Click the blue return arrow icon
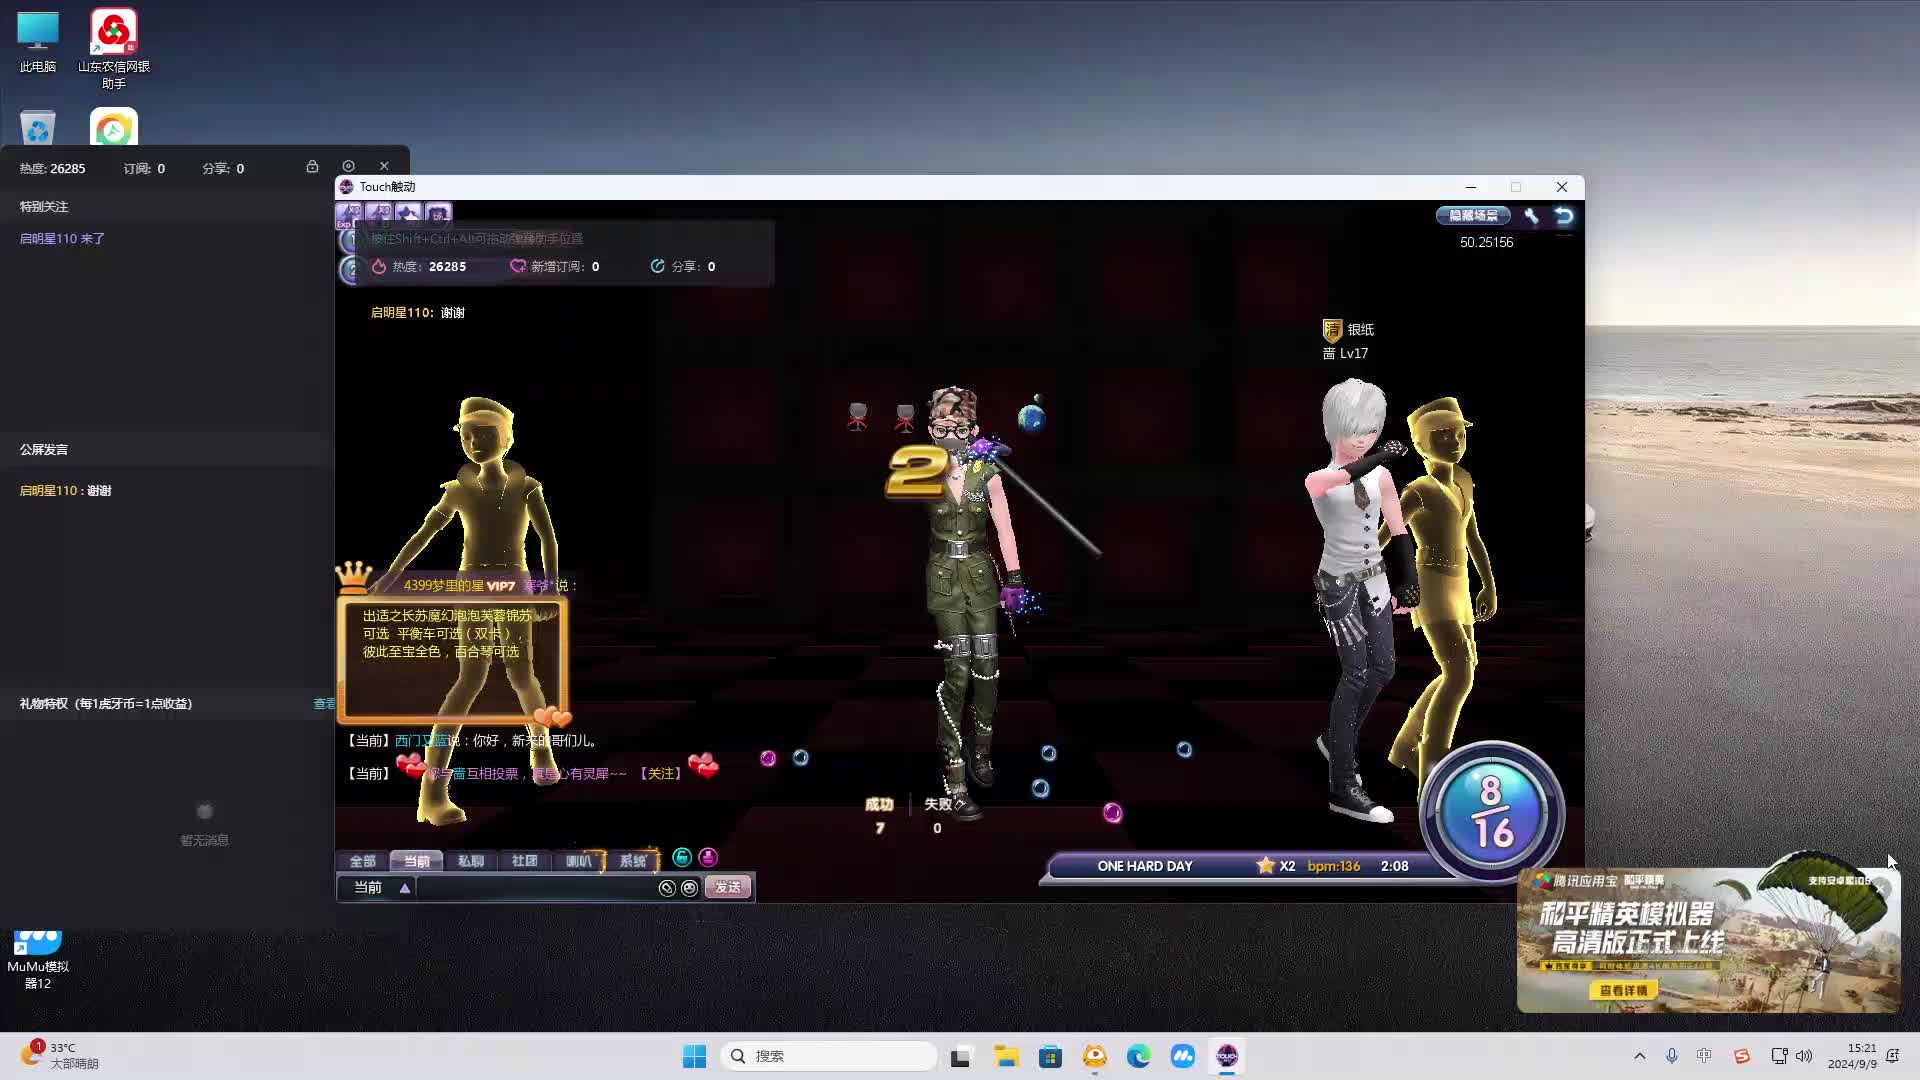Viewport: 1920px width, 1080px height. pos(1564,216)
